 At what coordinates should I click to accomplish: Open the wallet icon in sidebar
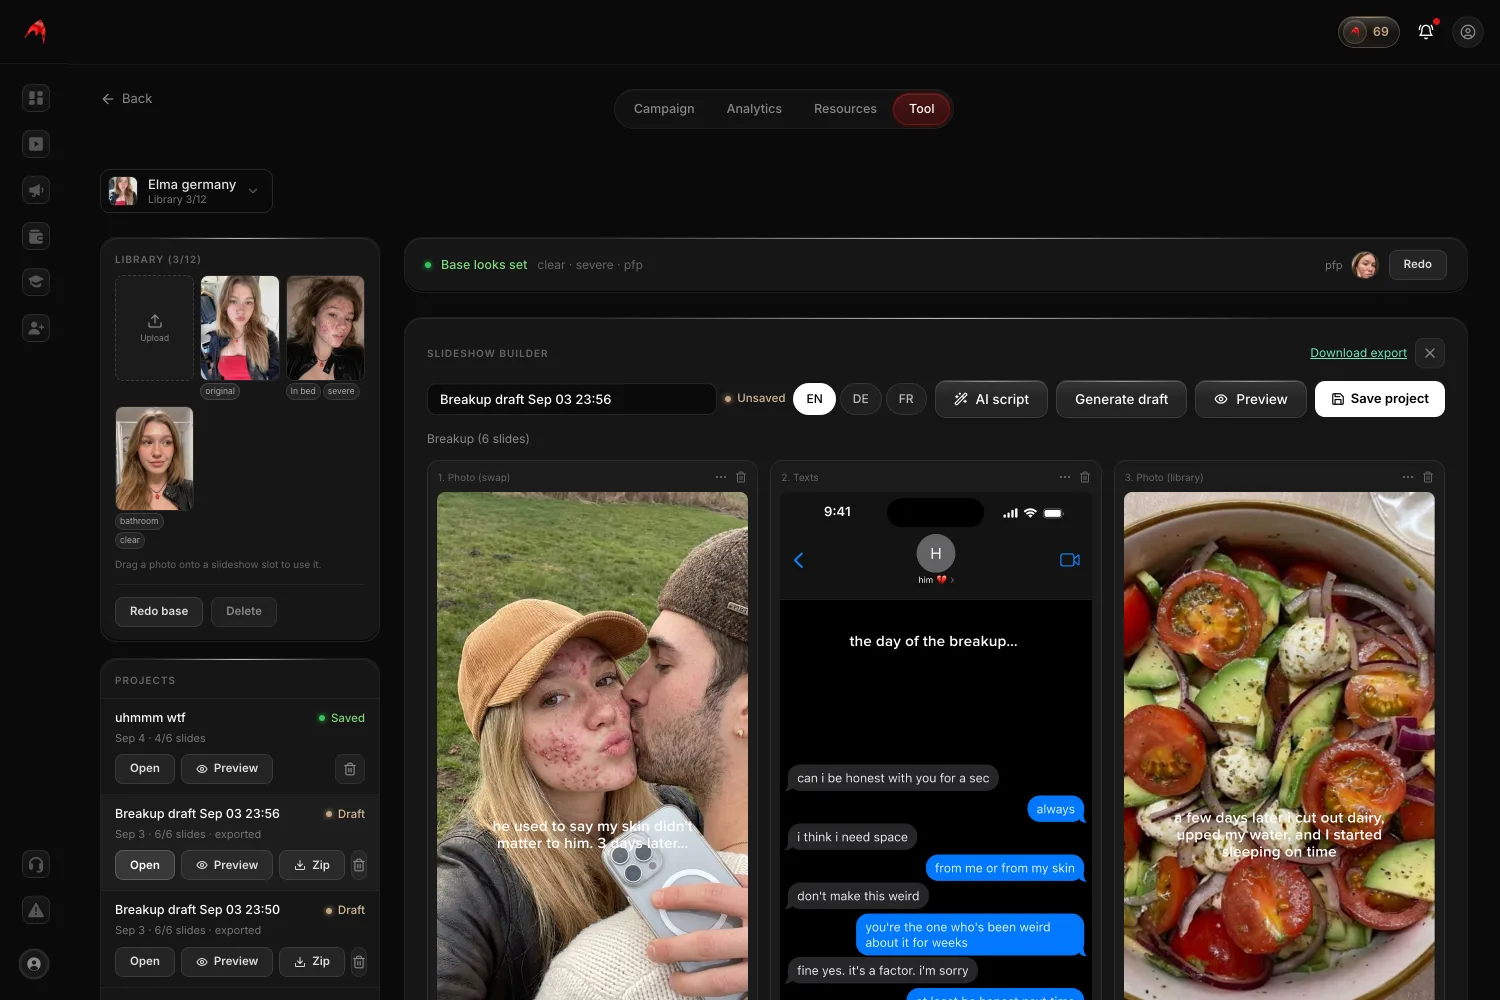[x=36, y=236]
